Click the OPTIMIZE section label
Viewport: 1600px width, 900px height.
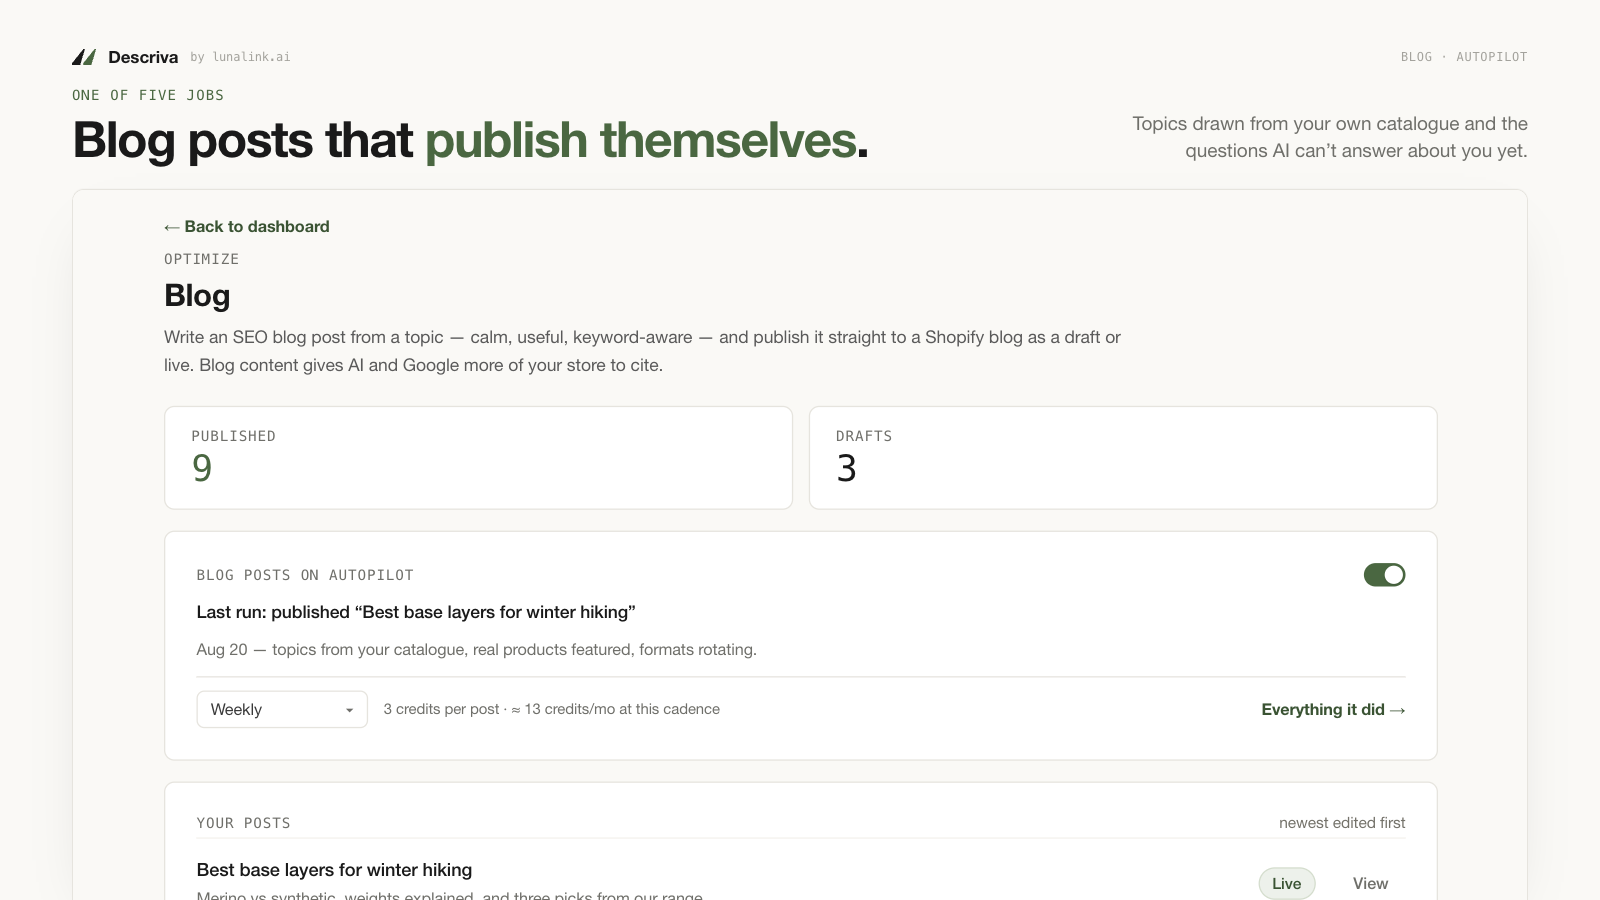tap(201, 259)
